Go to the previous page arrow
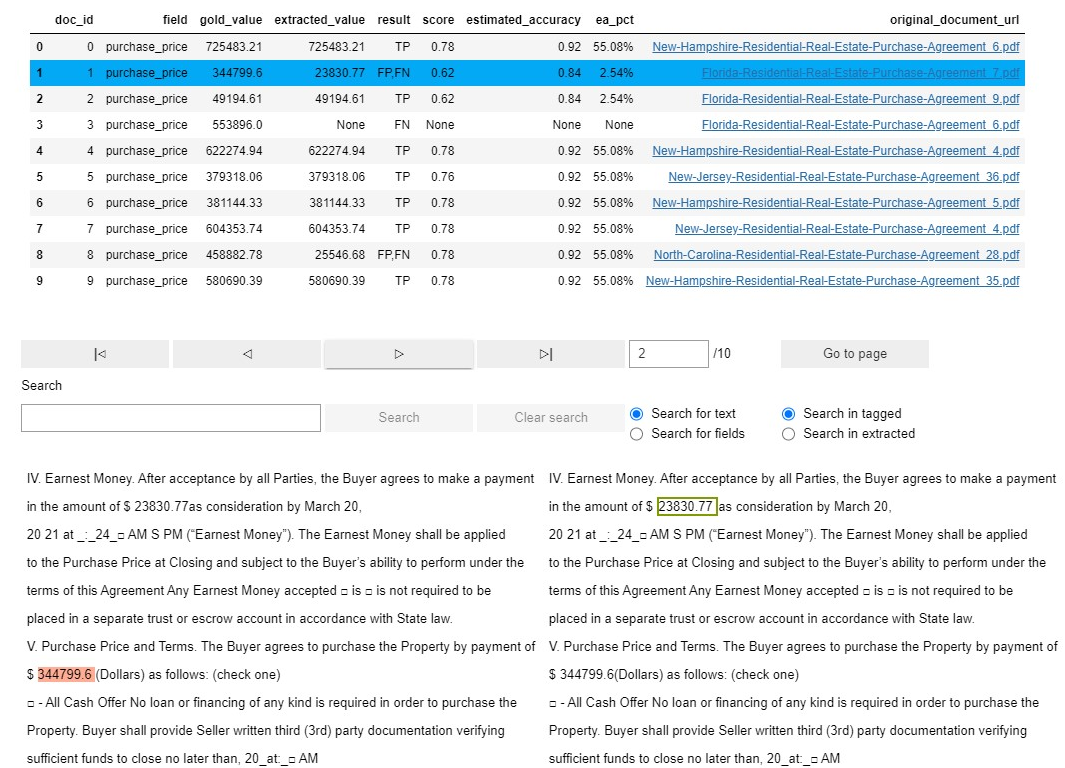 pyautogui.click(x=247, y=354)
